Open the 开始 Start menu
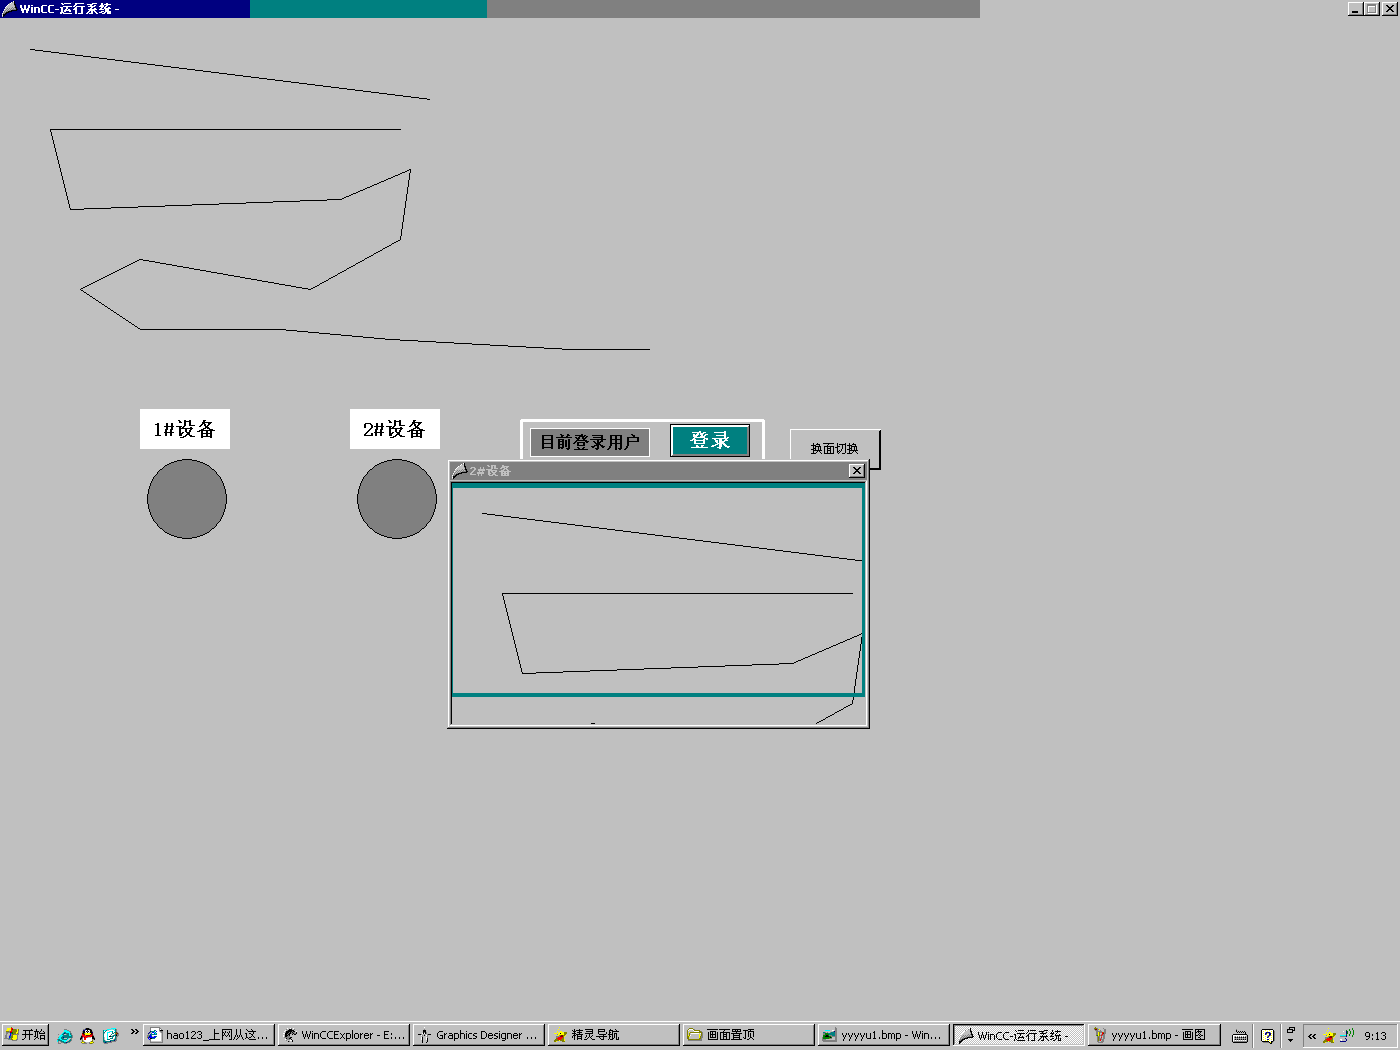1400x1050 pixels. 25,1035
